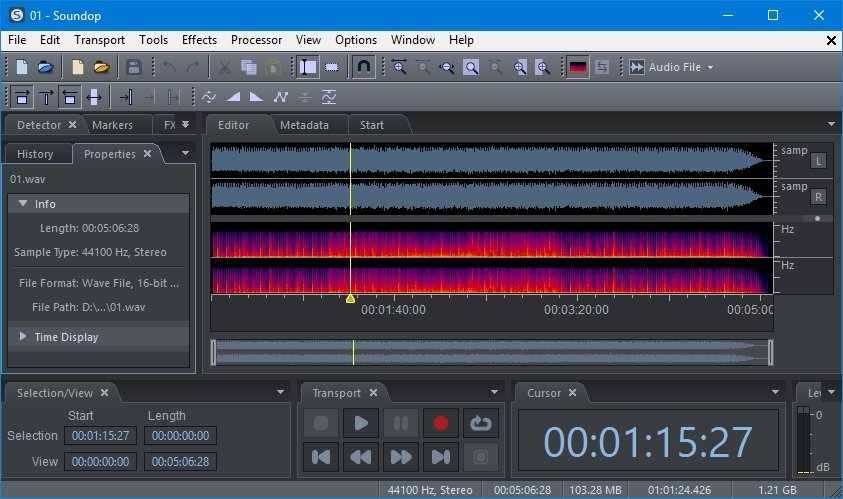Open the Audio File dropdown
843x499 pixels.
coord(710,68)
